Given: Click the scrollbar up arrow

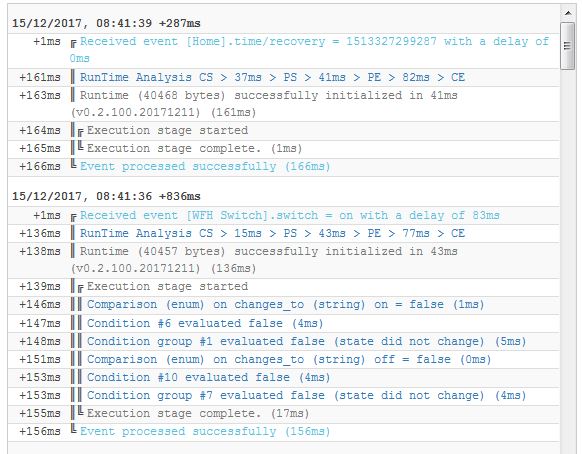Looking at the screenshot, I should (x=568, y=13).
